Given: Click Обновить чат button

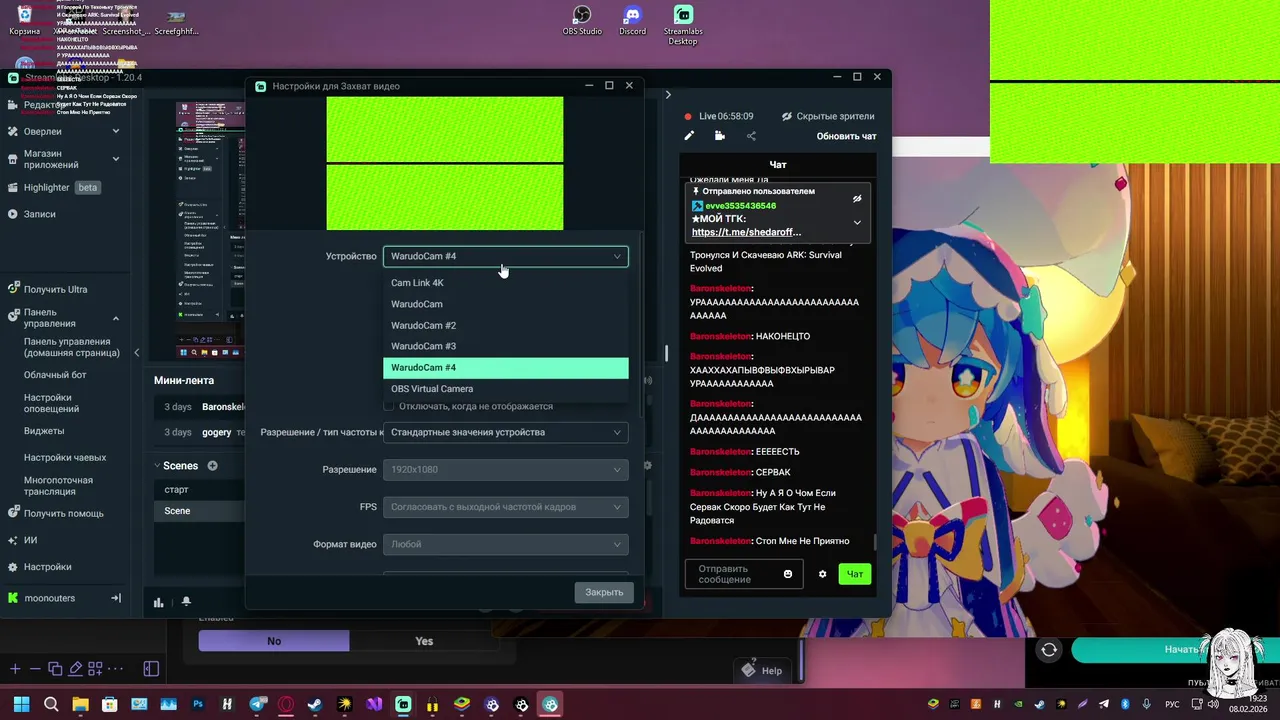Looking at the screenshot, I should [846, 136].
